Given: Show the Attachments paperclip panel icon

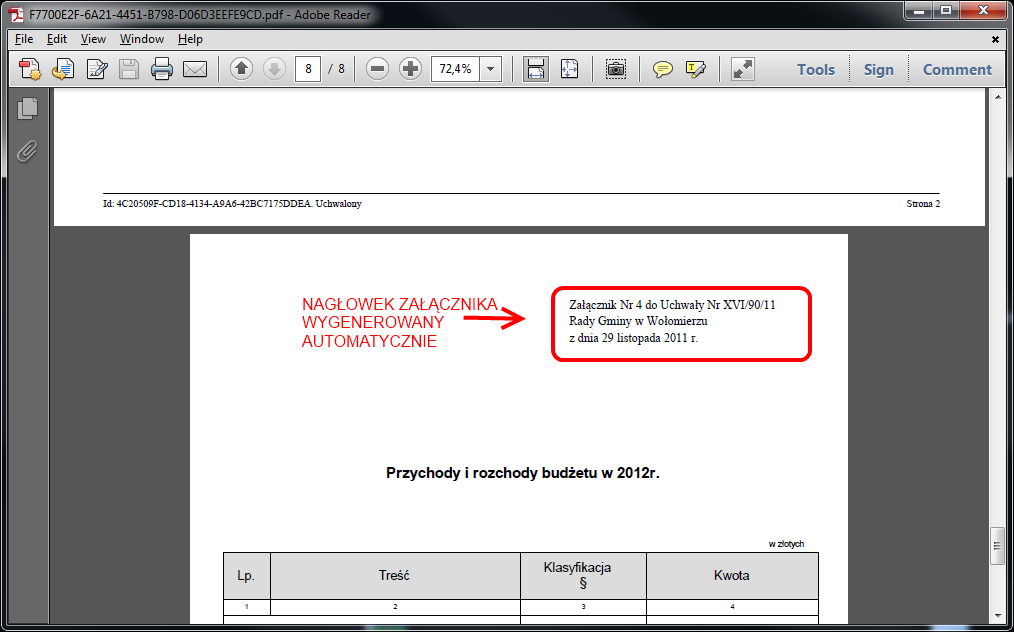Looking at the screenshot, I should (27, 151).
